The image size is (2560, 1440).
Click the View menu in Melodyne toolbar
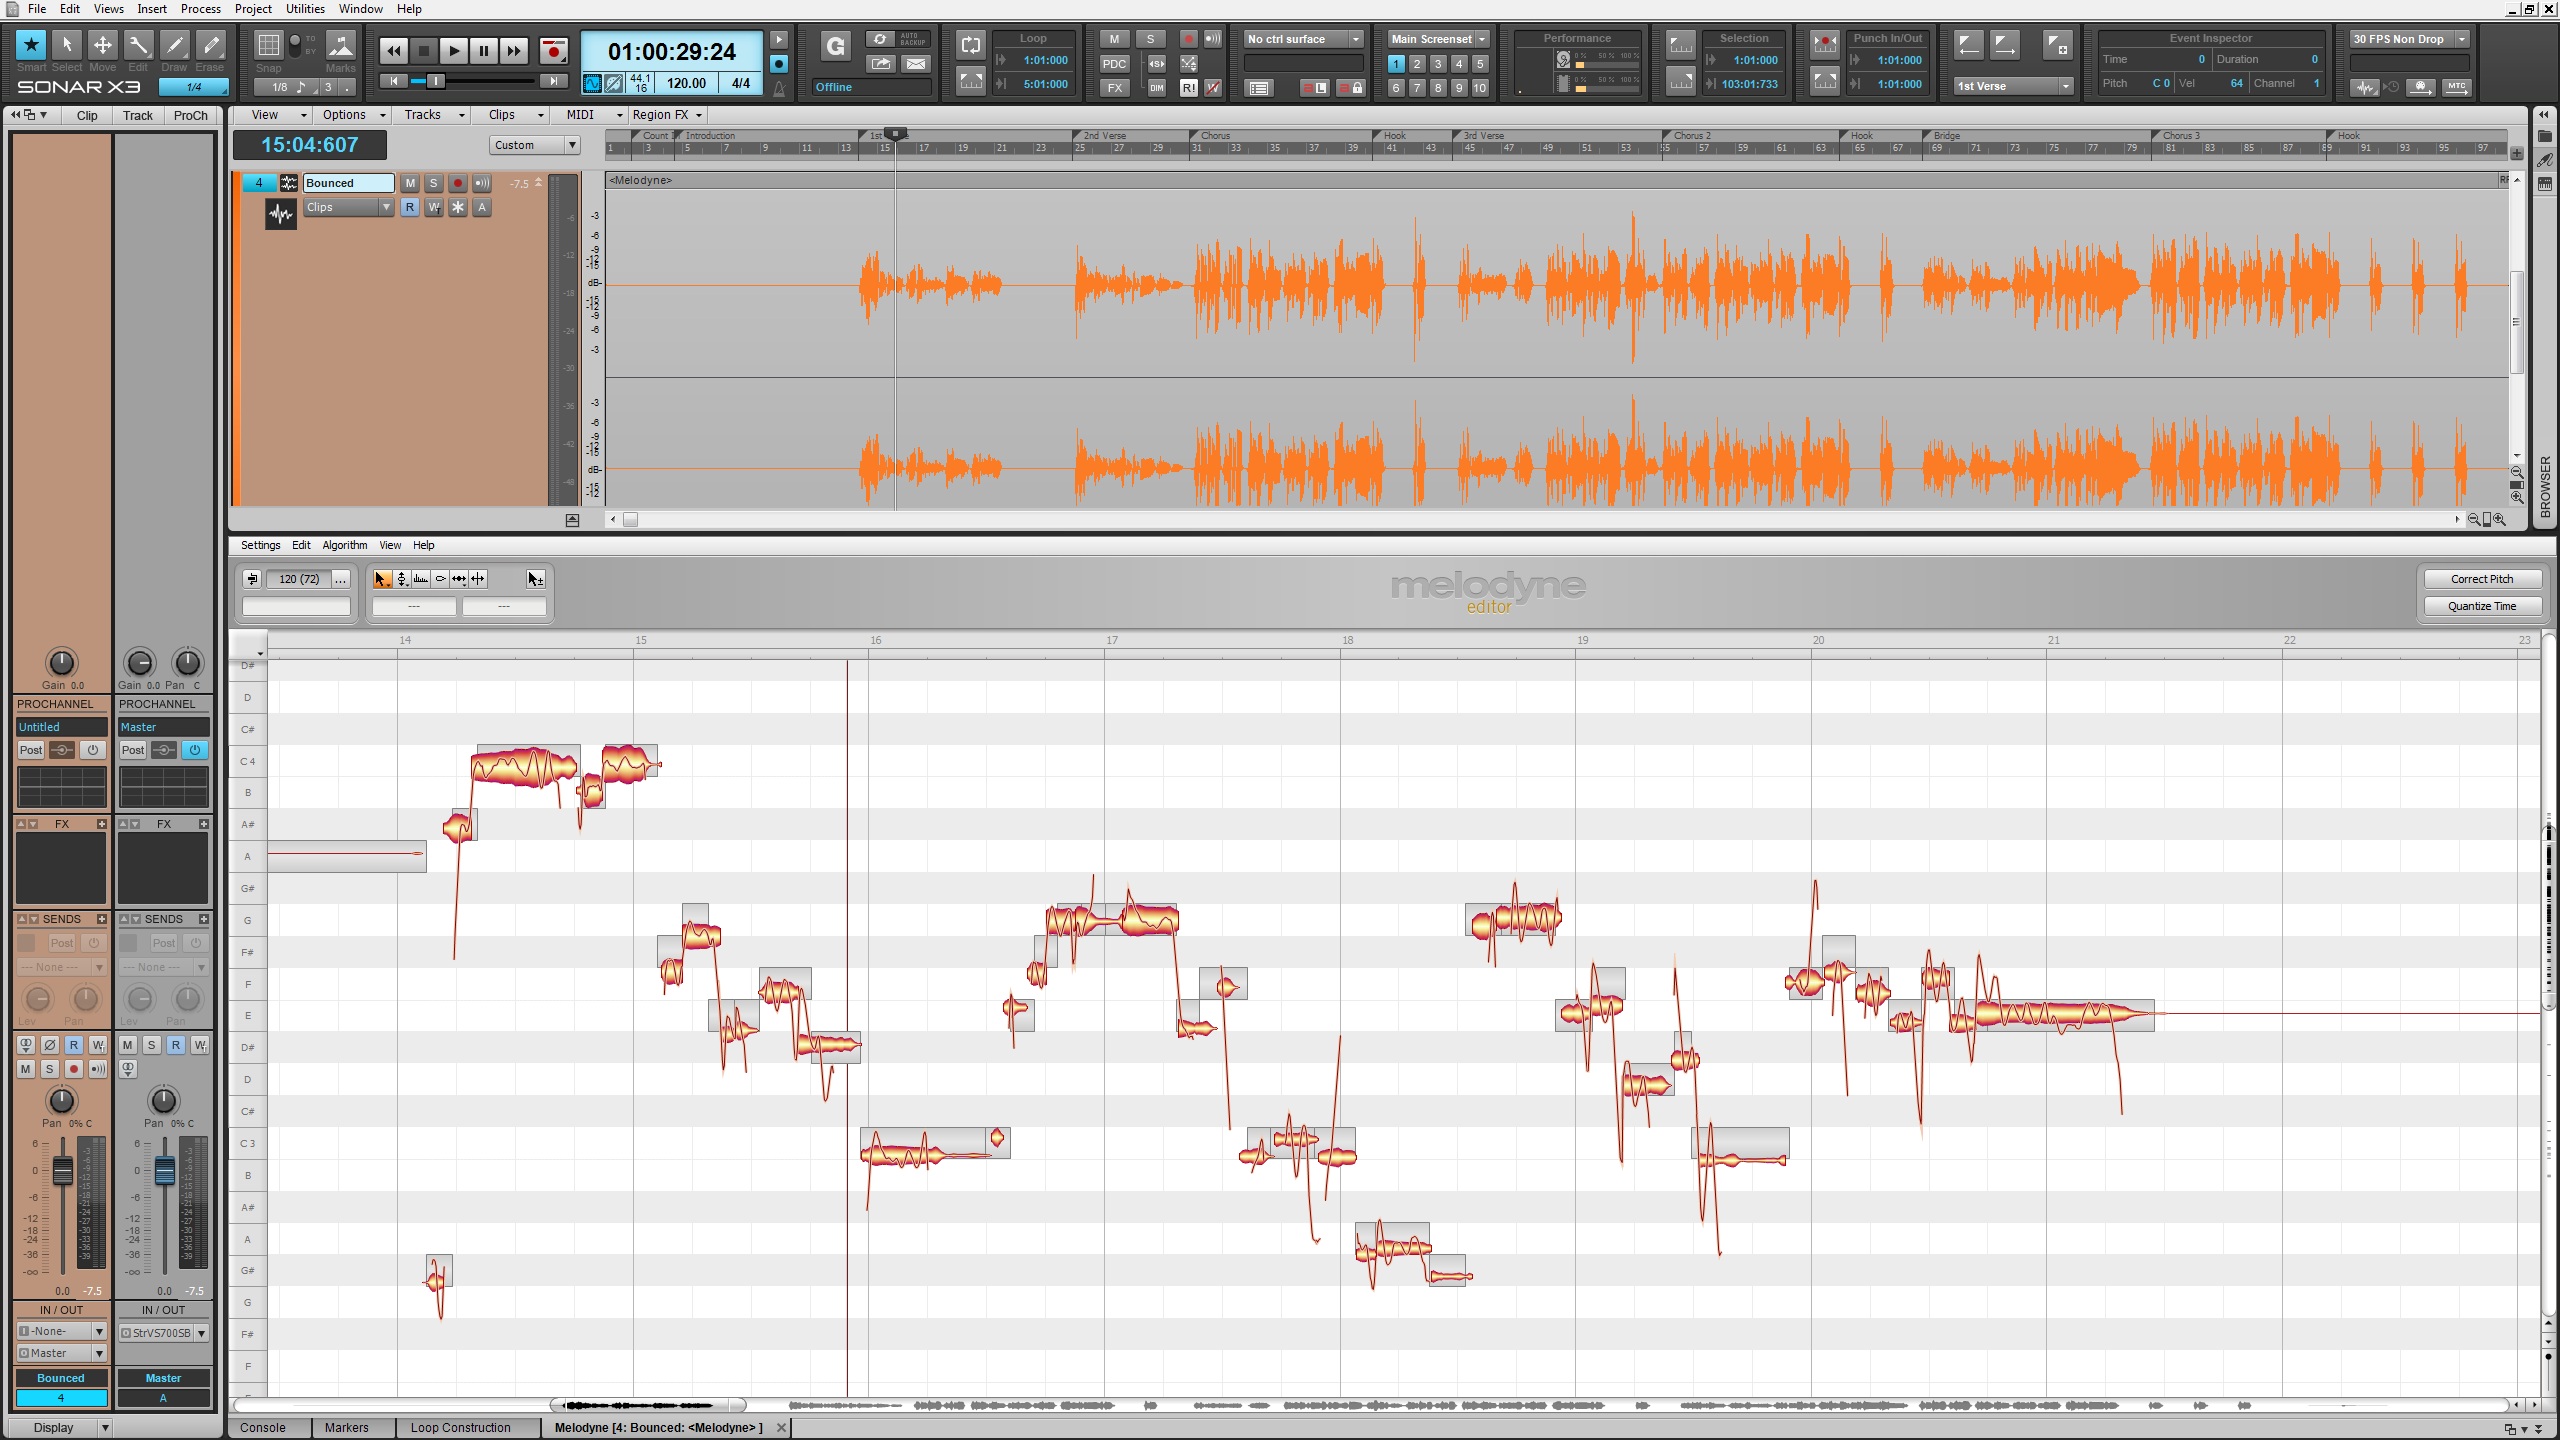[x=389, y=545]
